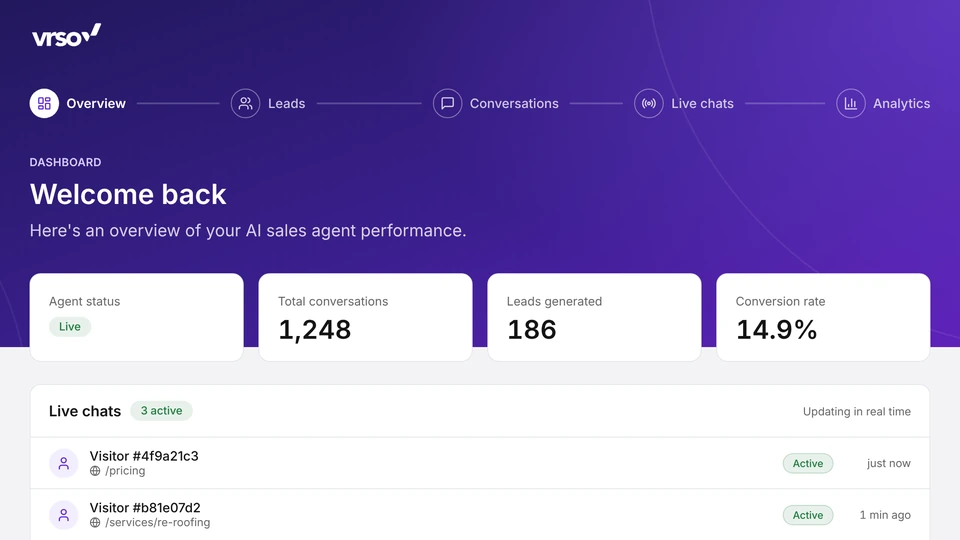Click the 14.9% conversion rate value
This screenshot has width=960, height=540.
point(776,329)
